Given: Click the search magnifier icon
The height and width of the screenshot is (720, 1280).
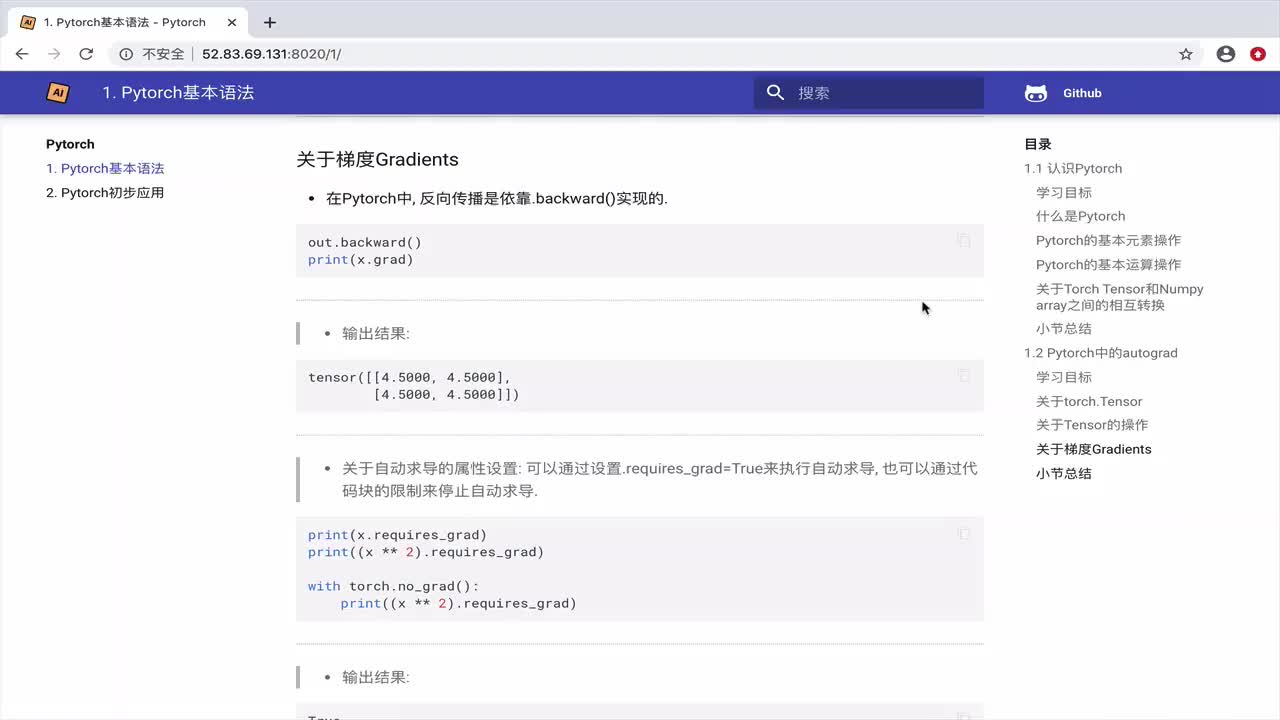Looking at the screenshot, I should click(775, 92).
